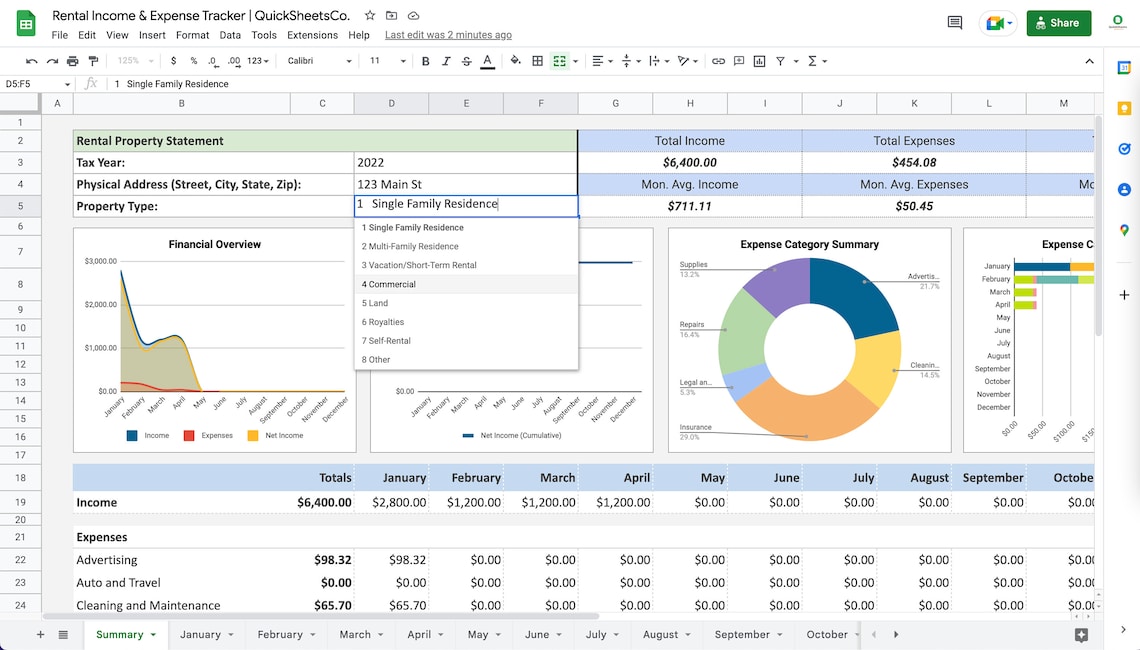Choose '7 Self-Rental' in the dropdown list
This screenshot has width=1140, height=650.
[387, 340]
